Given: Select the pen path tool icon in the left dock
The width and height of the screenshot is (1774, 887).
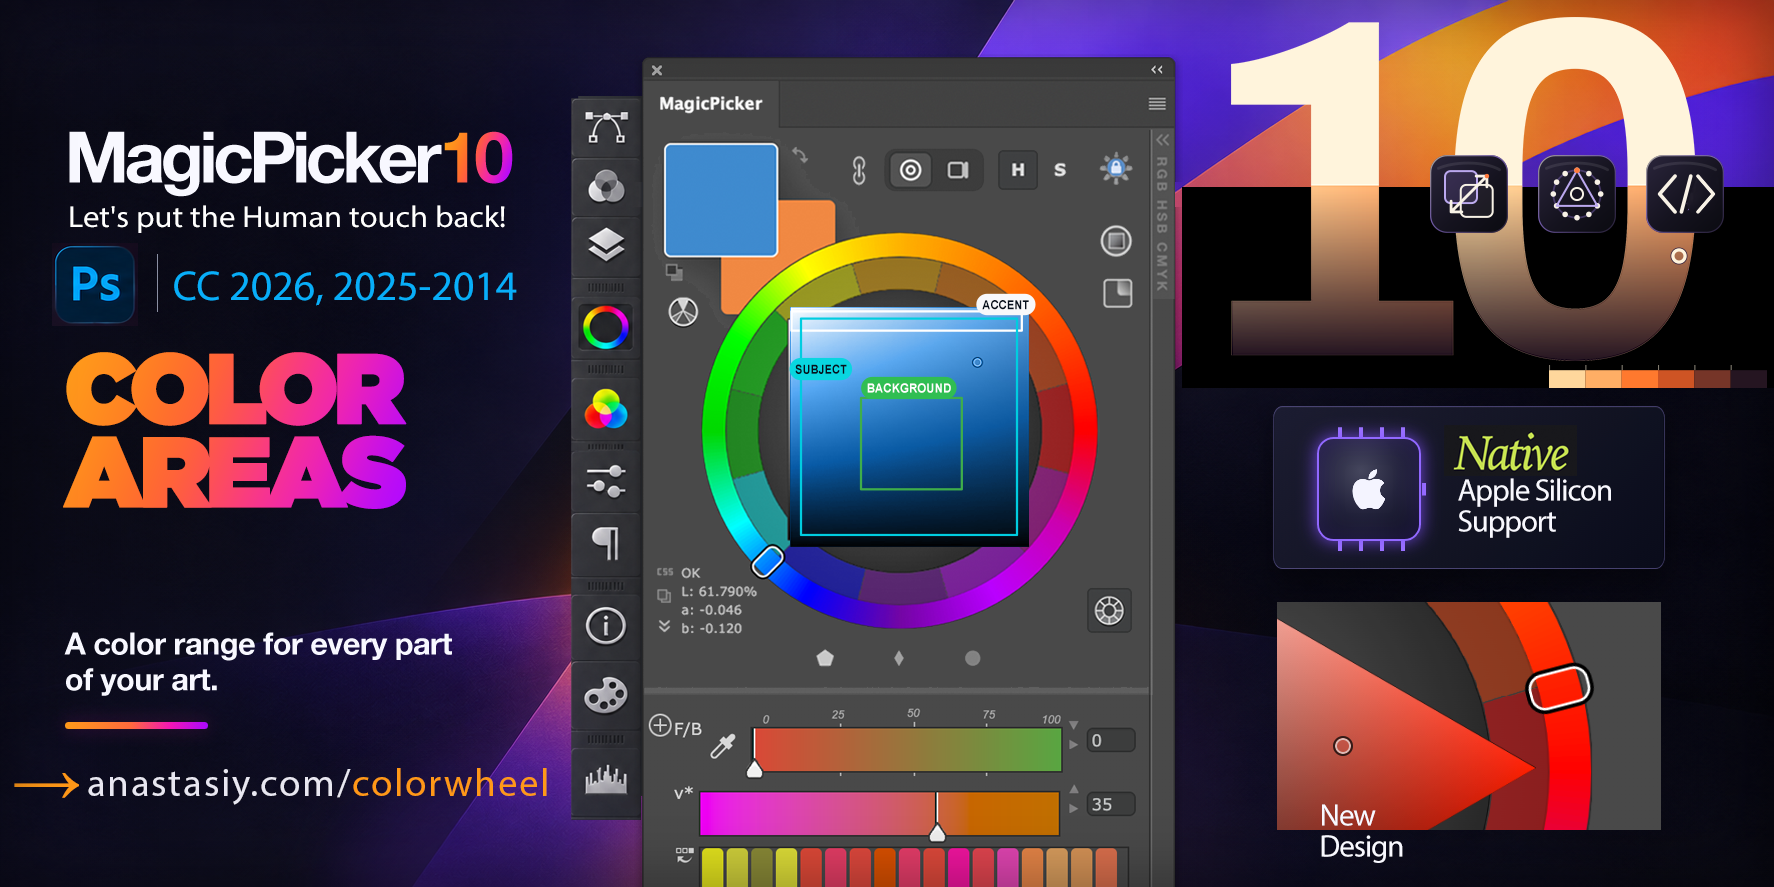Looking at the screenshot, I should (606, 128).
